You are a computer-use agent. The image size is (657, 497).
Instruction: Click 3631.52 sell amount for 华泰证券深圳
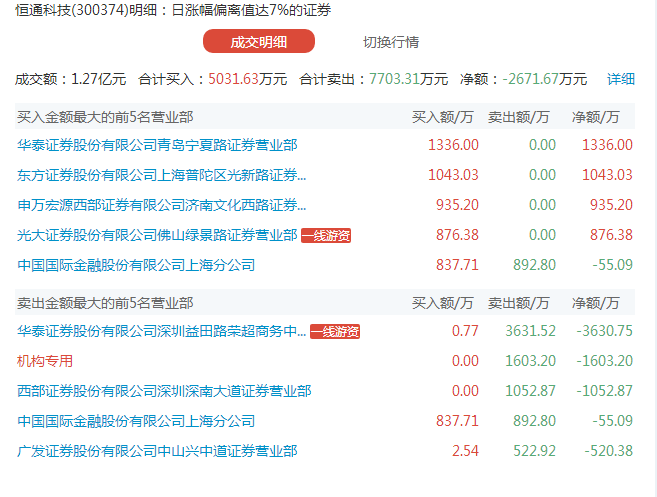(x=530, y=331)
